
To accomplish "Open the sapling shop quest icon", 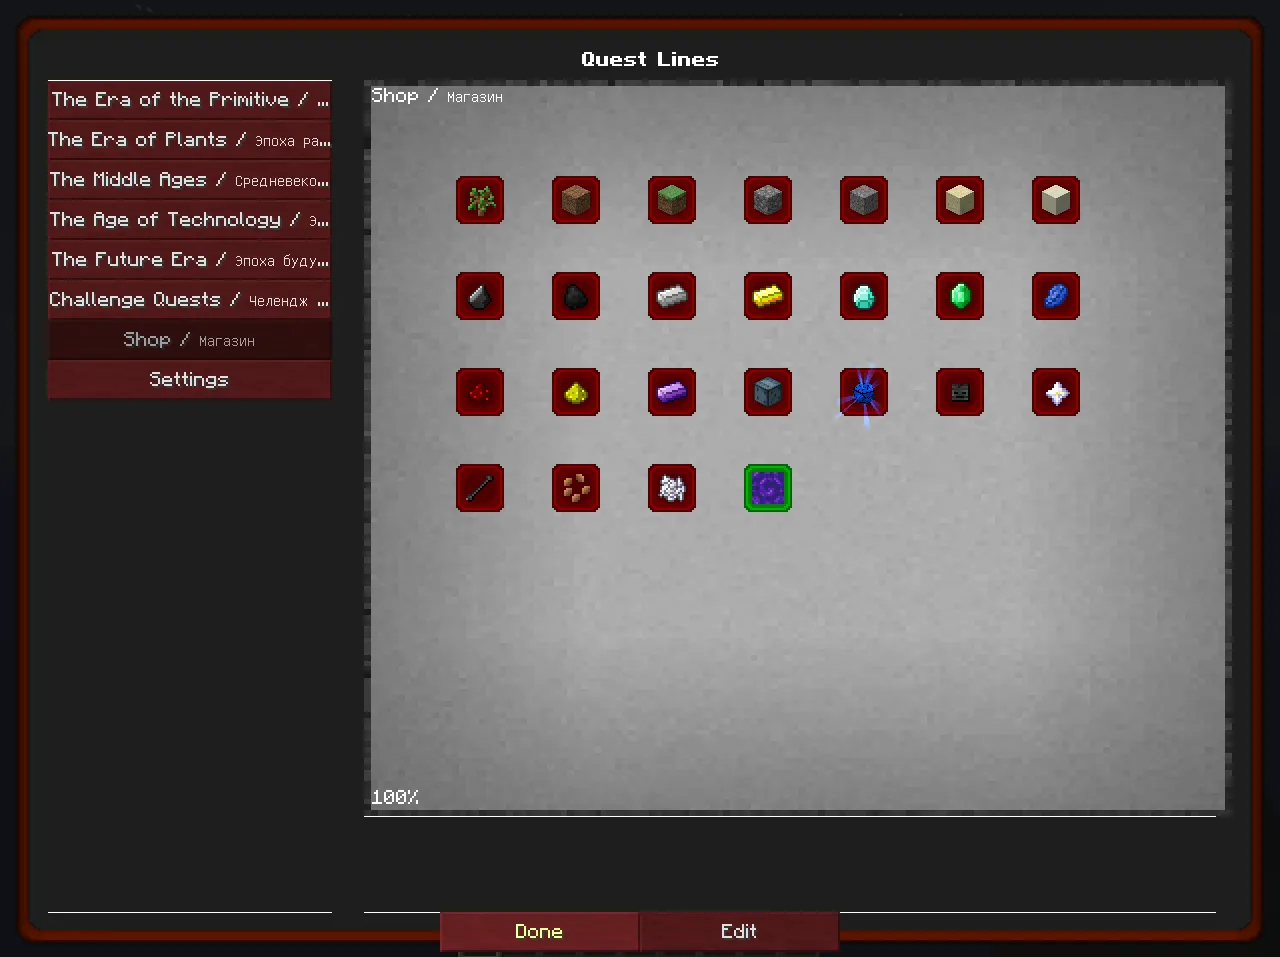I will tap(480, 200).
